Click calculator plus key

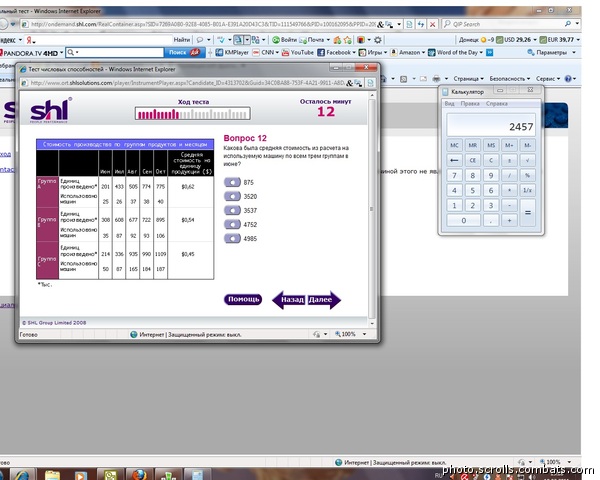[x=509, y=220]
